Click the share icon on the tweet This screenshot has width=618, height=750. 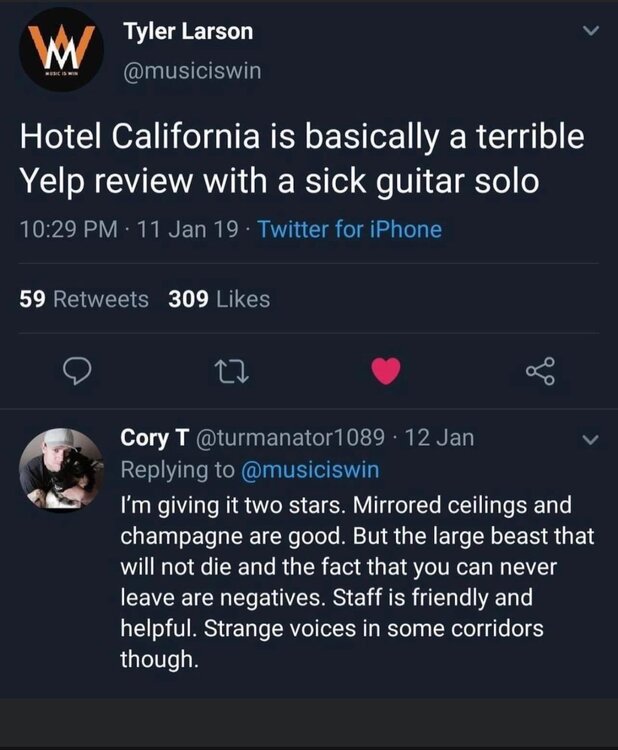click(540, 372)
